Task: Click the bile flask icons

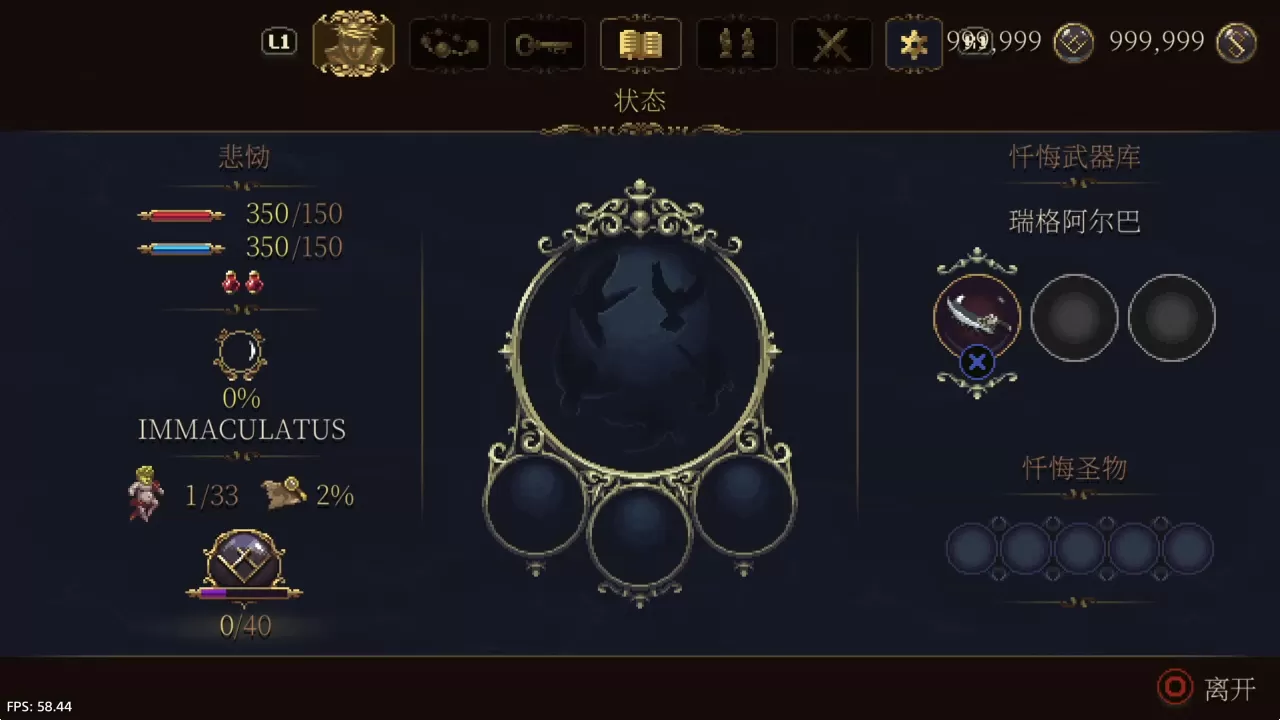Action: pyautogui.click(x=242, y=282)
